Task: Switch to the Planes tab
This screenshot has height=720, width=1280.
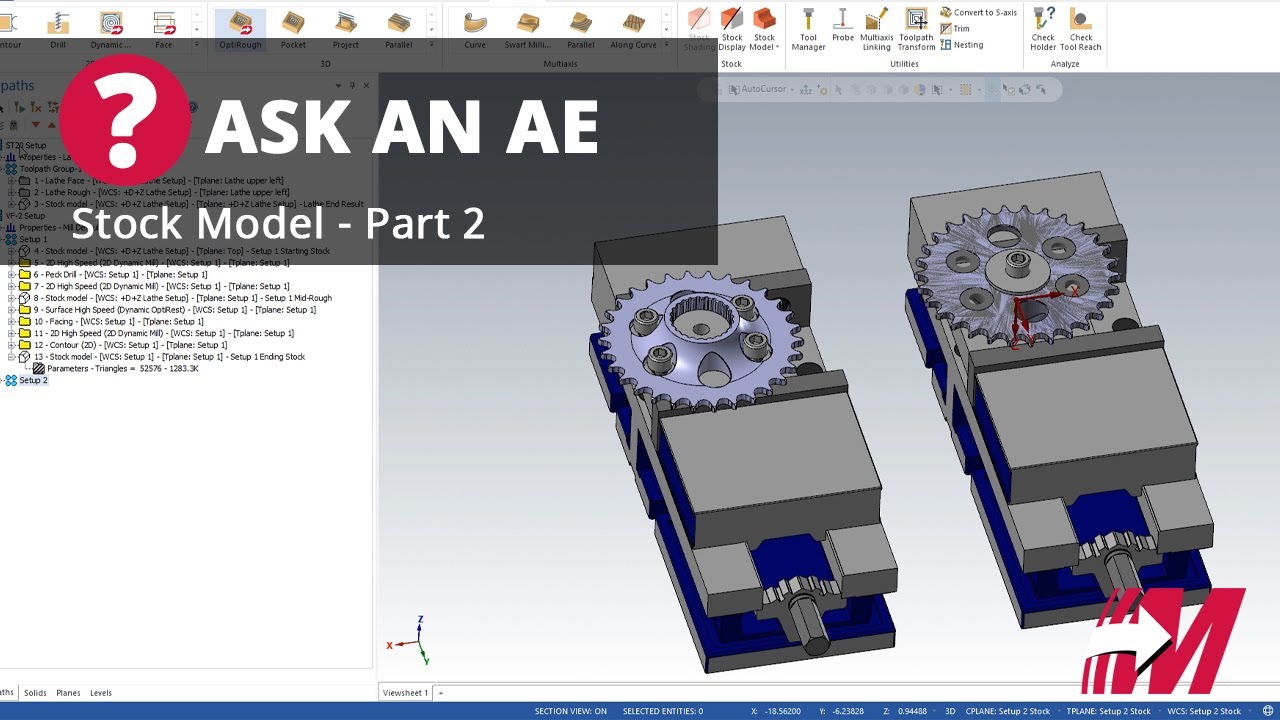Action: (68, 692)
